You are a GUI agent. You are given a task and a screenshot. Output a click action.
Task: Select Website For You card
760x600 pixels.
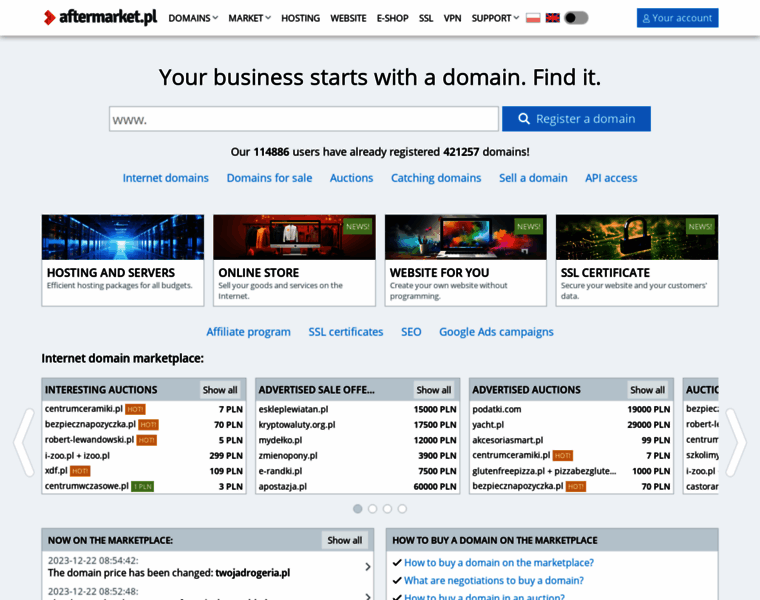coord(466,260)
